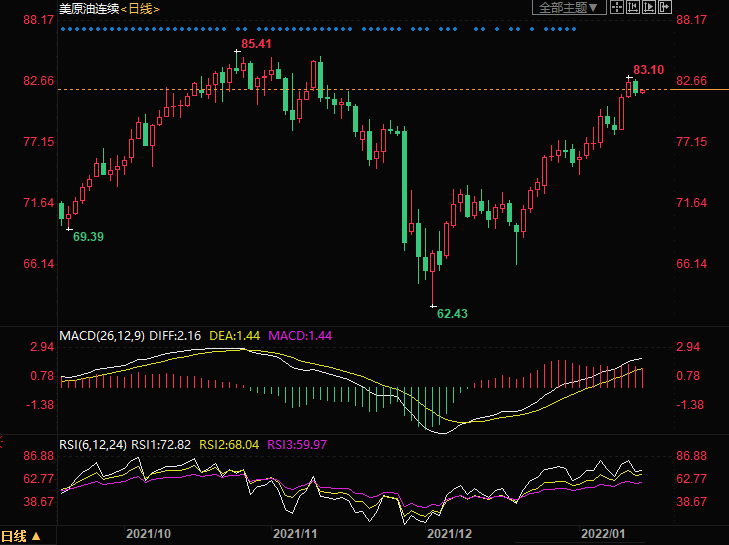The height and width of the screenshot is (545, 729).
Task: Click the crosshair cursor icon in top toolbar
Action: pos(618,8)
